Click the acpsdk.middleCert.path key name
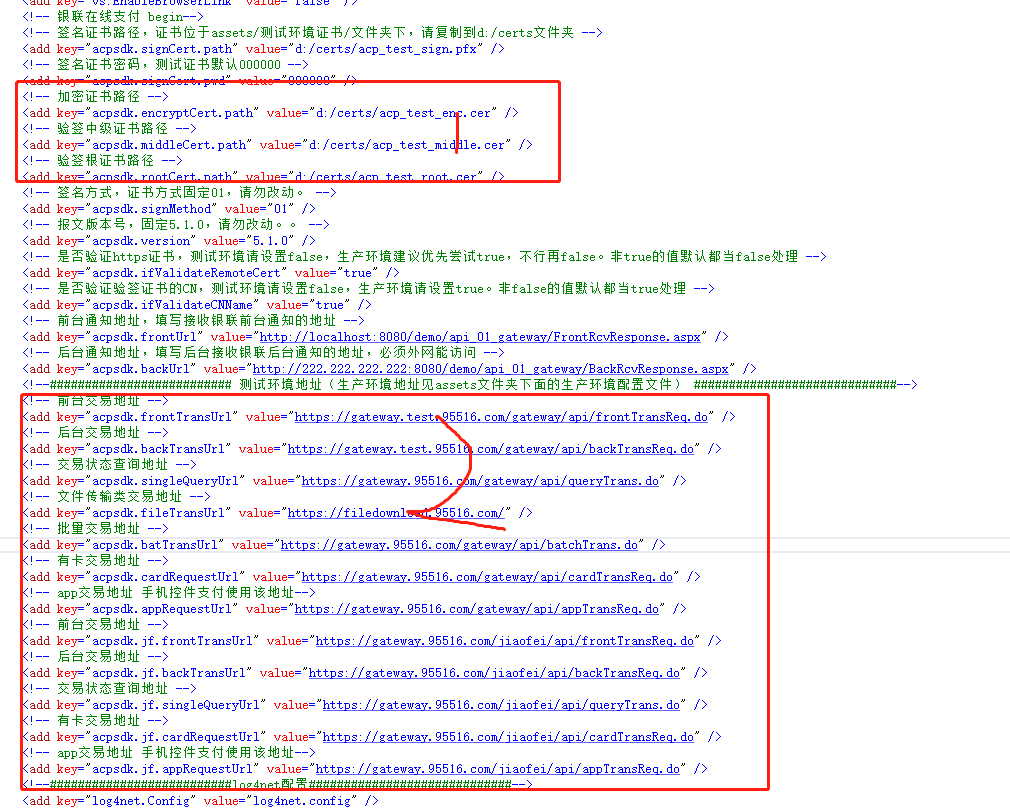The width and height of the screenshot is (1010, 810). click(x=169, y=145)
